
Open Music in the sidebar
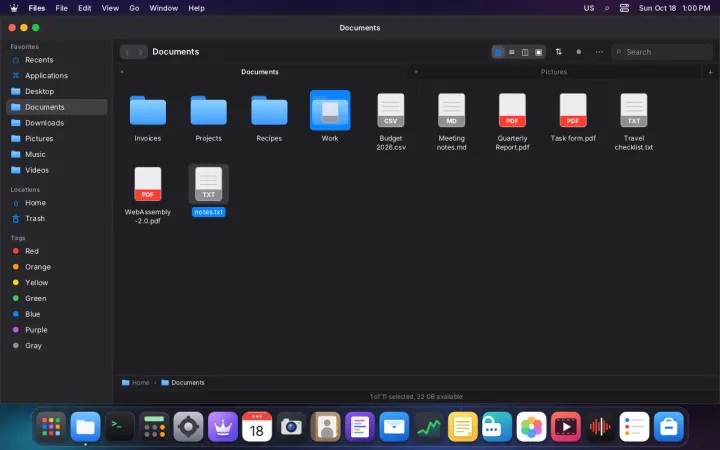pyautogui.click(x=56, y=154)
